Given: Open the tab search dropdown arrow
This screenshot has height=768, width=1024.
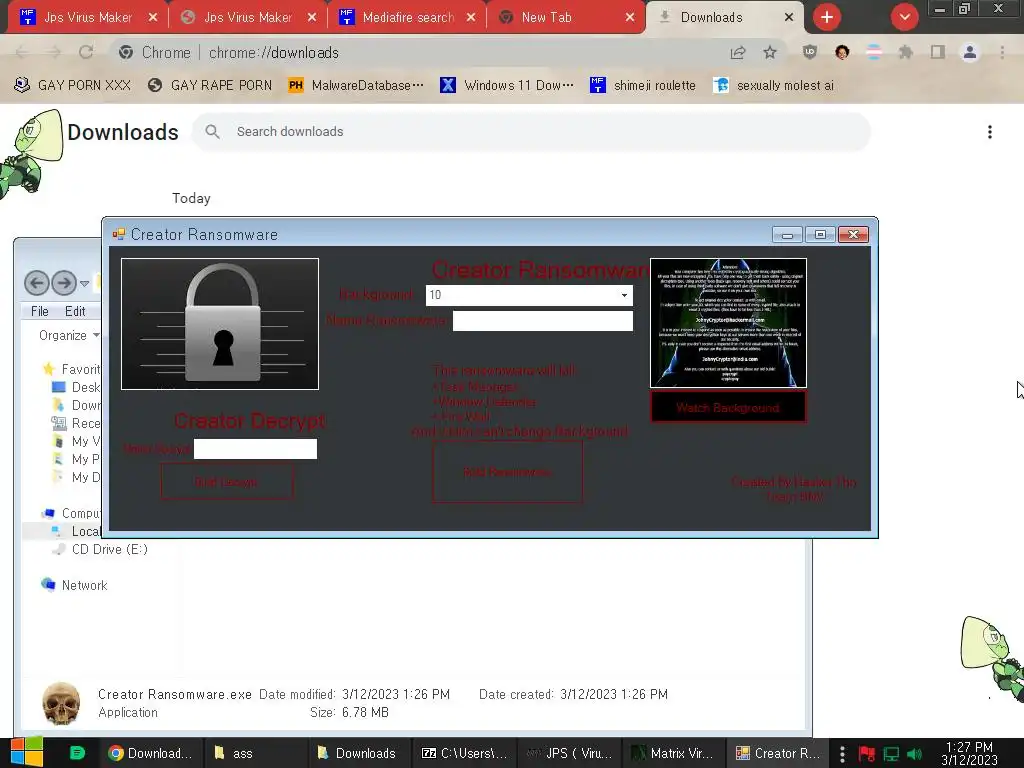Looking at the screenshot, I should coord(904,17).
